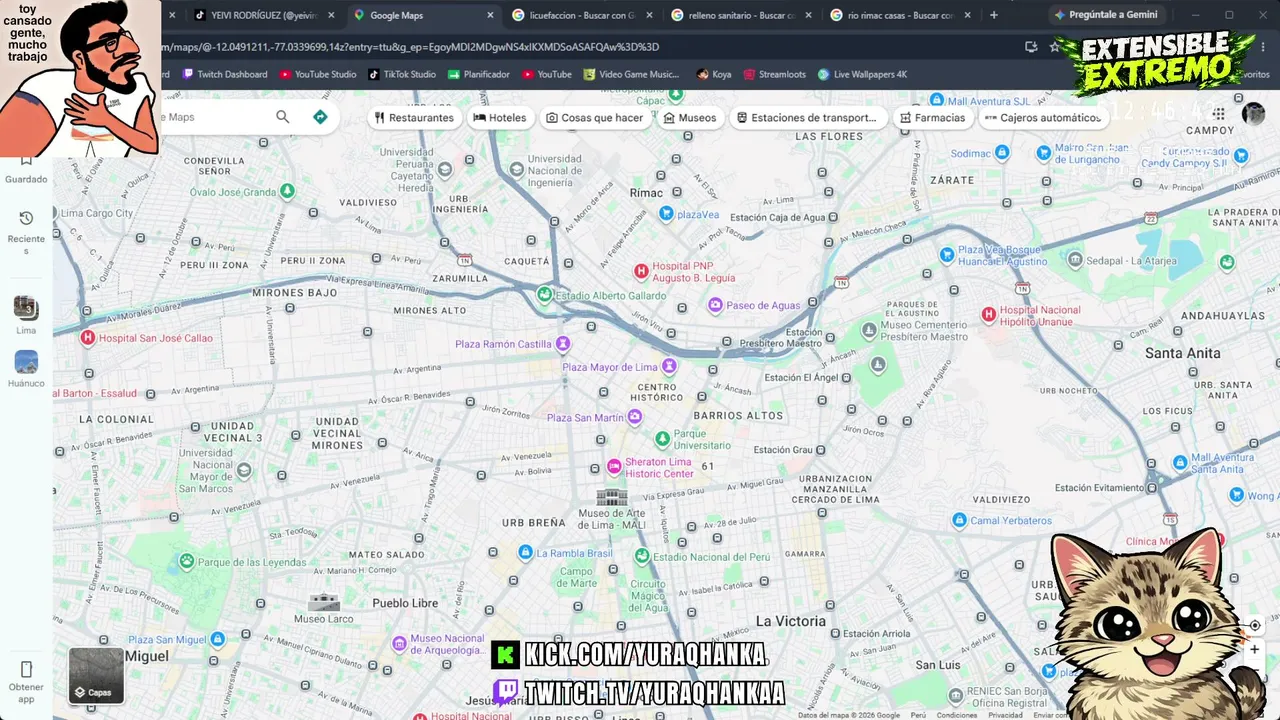Open the Condiciones footer link
The width and height of the screenshot is (1280, 720).
(957, 715)
